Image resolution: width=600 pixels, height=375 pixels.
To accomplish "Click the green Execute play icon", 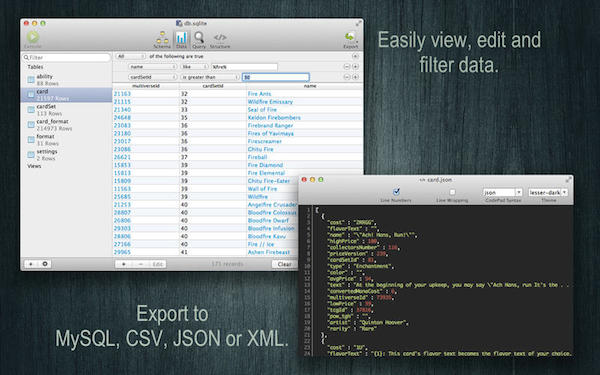I will pyautogui.click(x=33, y=37).
